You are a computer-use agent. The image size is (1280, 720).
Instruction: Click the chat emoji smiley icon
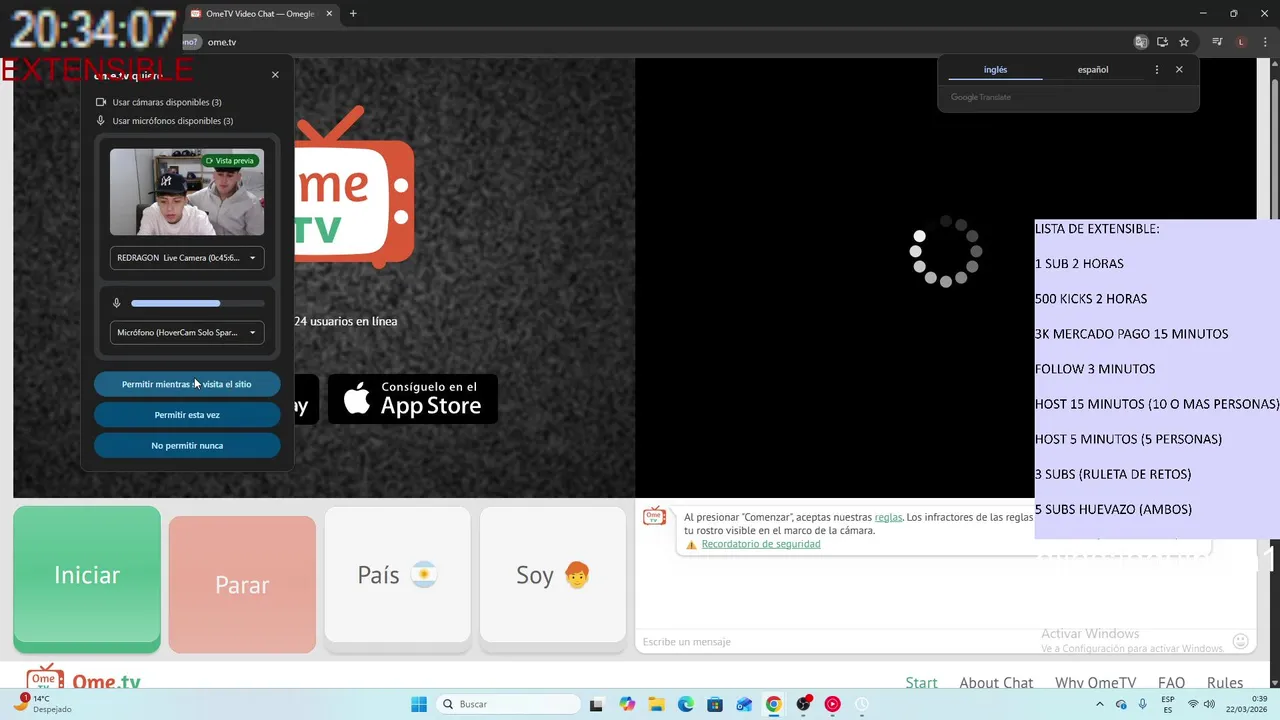[1240, 641]
